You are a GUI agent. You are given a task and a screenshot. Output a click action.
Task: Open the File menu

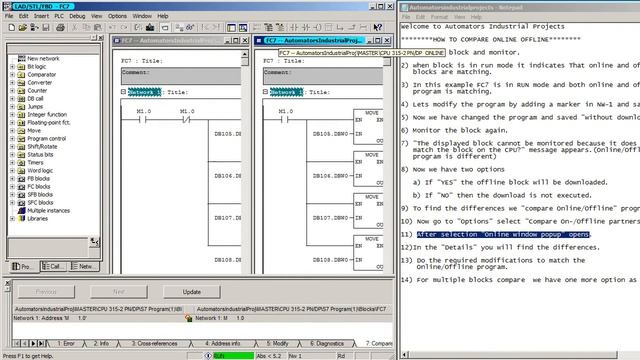[9, 16]
